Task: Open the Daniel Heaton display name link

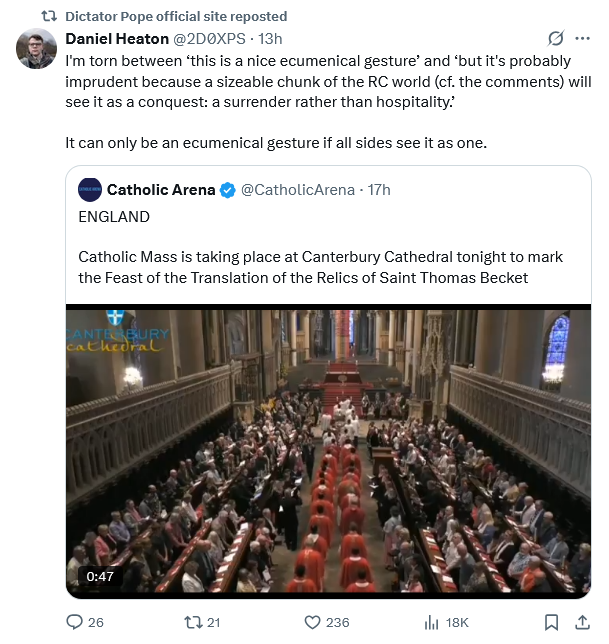Action: click(117, 39)
